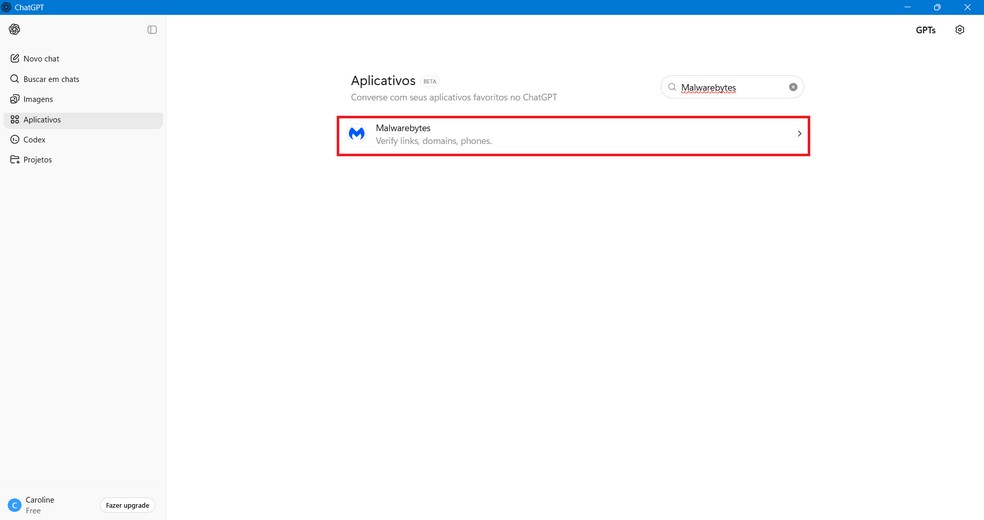
Task: Click the Caroline avatar circle
Action: [x=14, y=505]
